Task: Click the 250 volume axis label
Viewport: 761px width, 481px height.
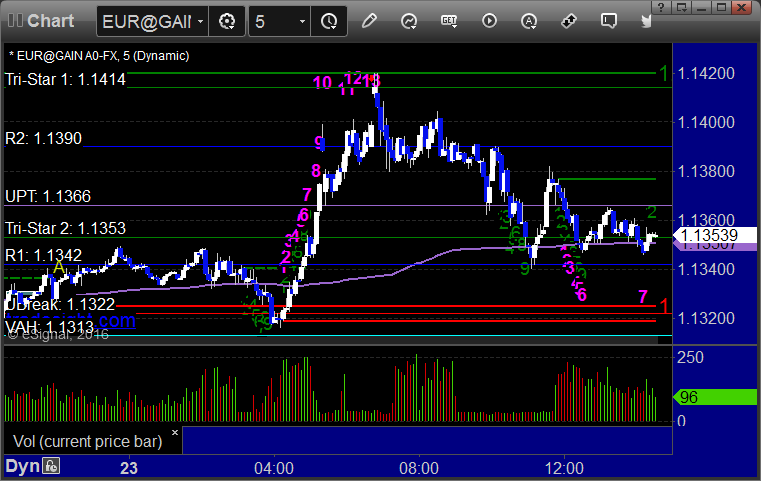Action: click(690, 358)
